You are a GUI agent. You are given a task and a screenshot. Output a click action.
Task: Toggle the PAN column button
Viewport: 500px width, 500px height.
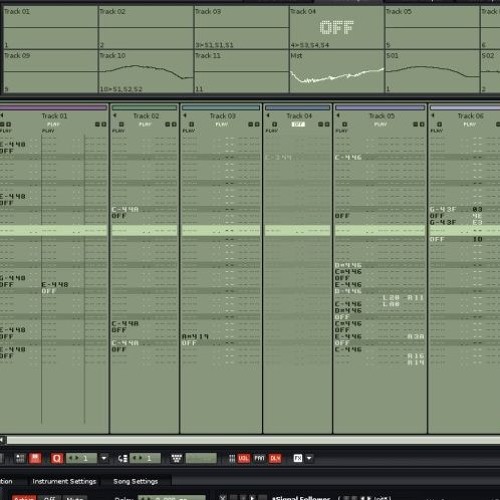(259, 458)
